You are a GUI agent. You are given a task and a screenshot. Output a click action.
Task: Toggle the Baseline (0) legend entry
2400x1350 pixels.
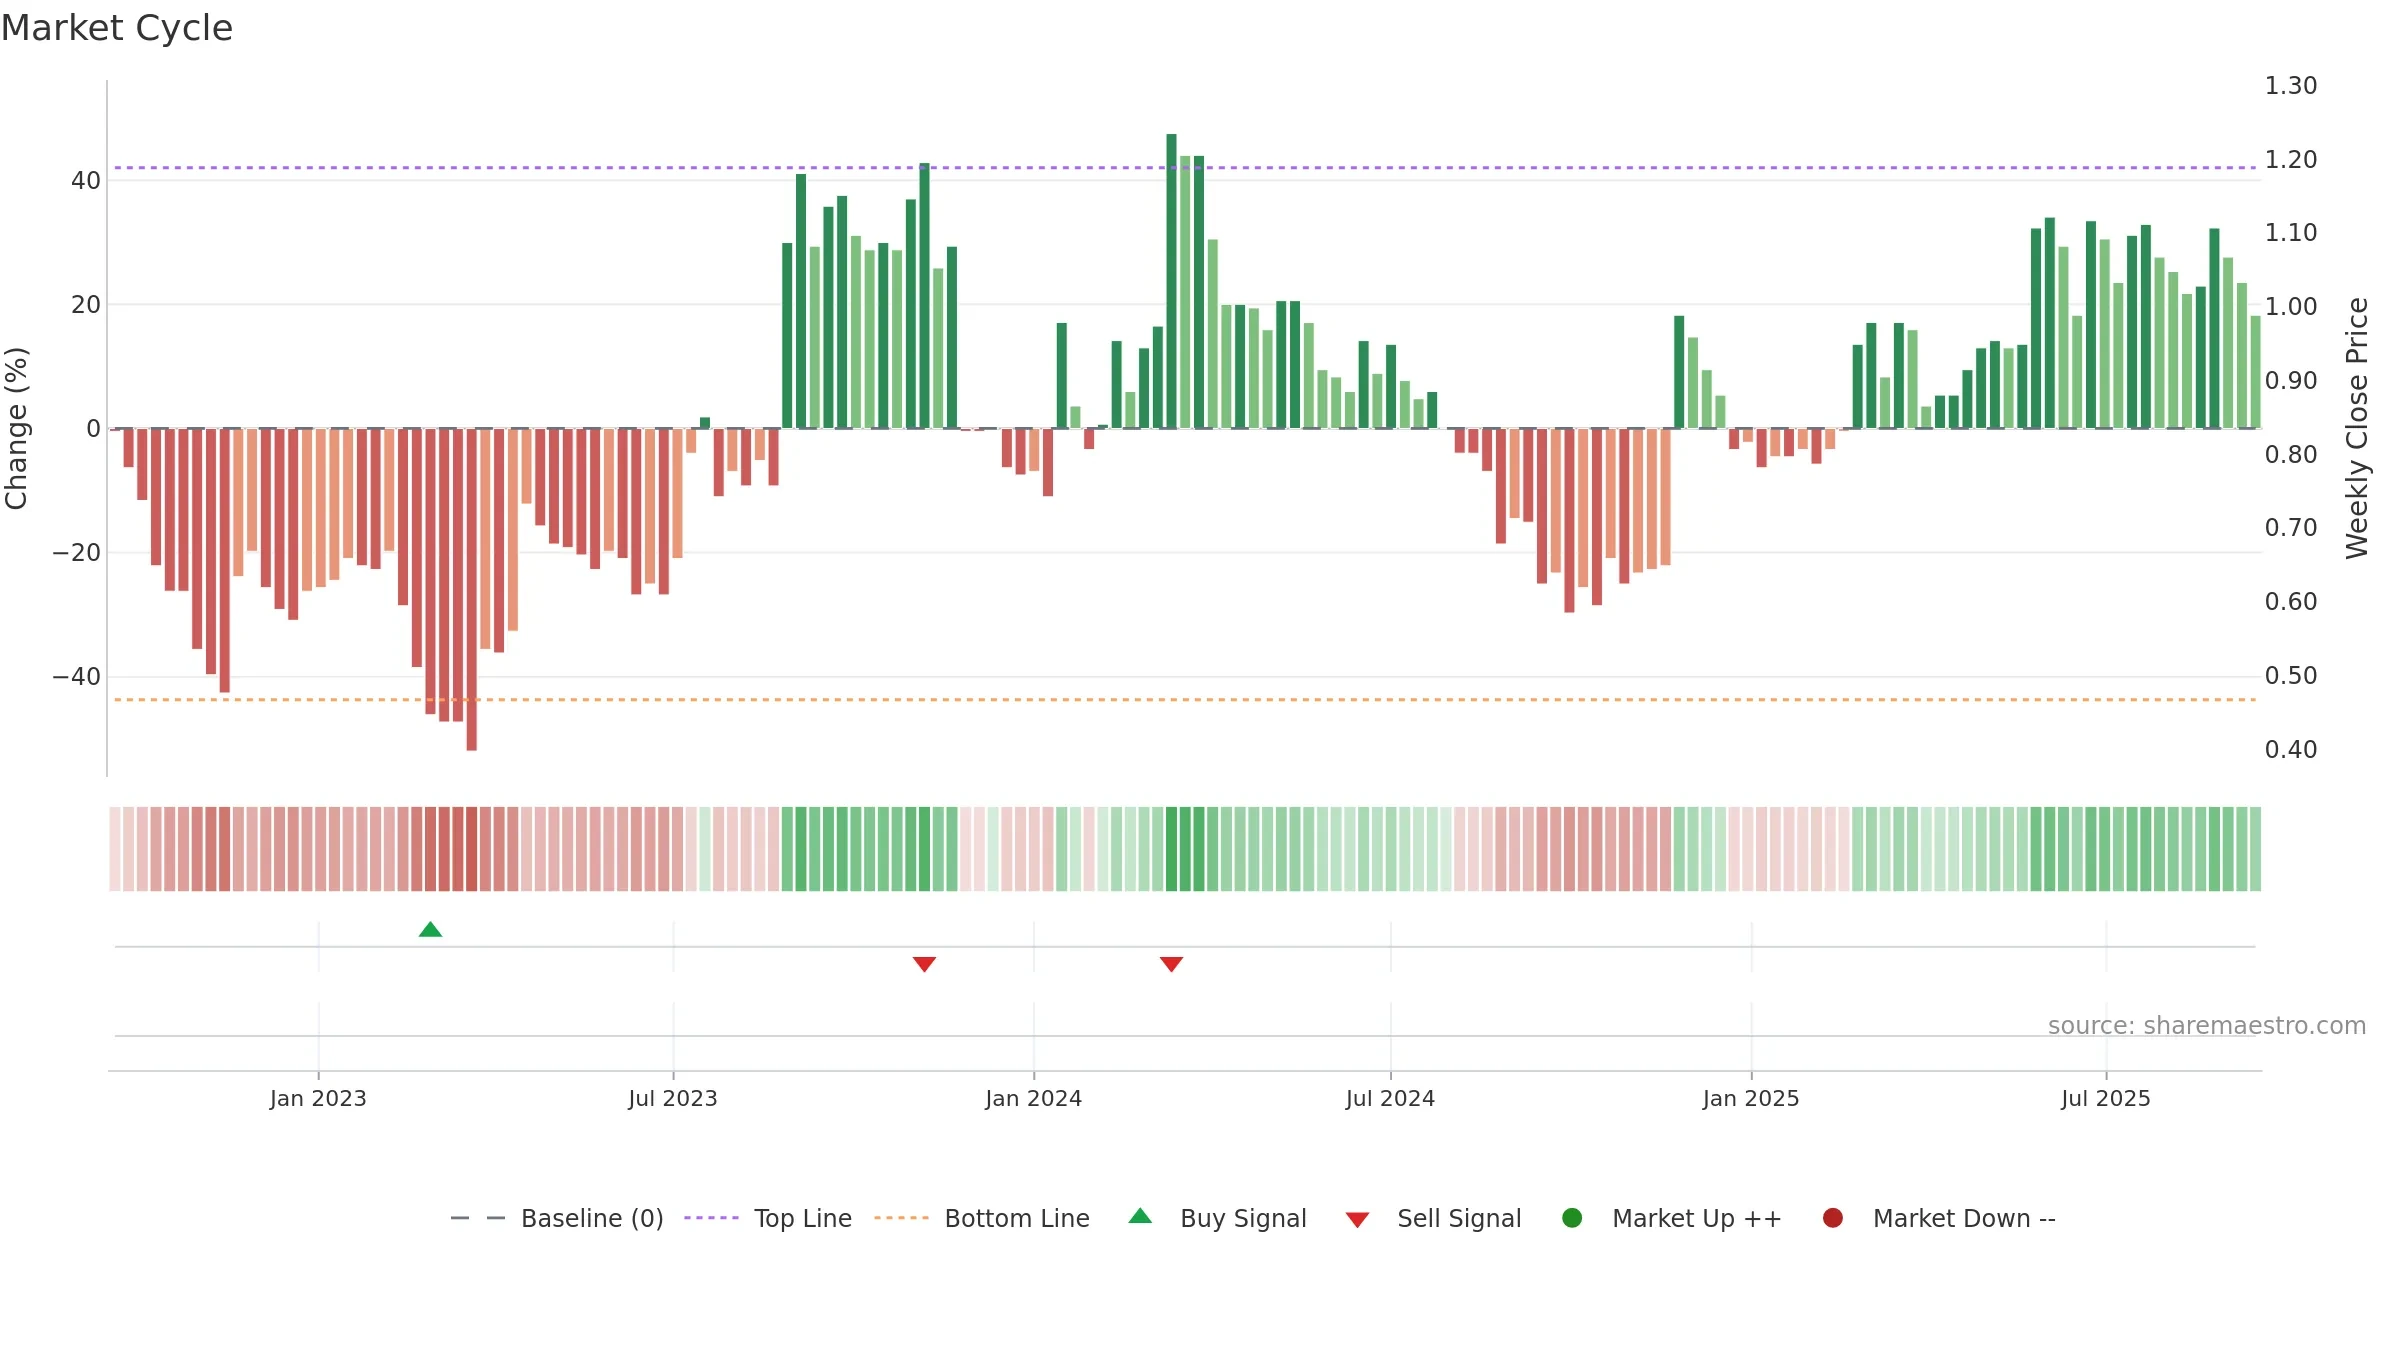point(557,1218)
